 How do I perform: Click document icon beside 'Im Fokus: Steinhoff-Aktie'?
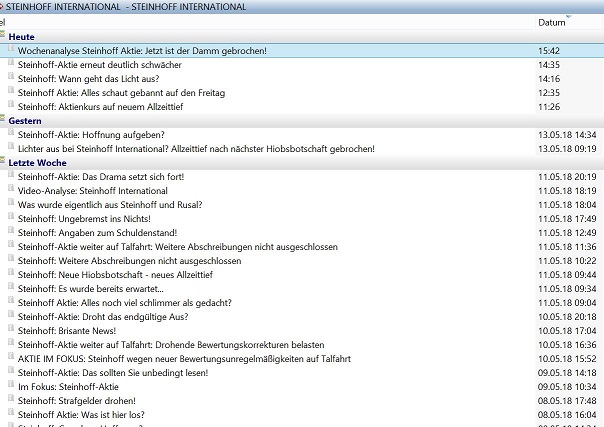[x=11, y=384]
